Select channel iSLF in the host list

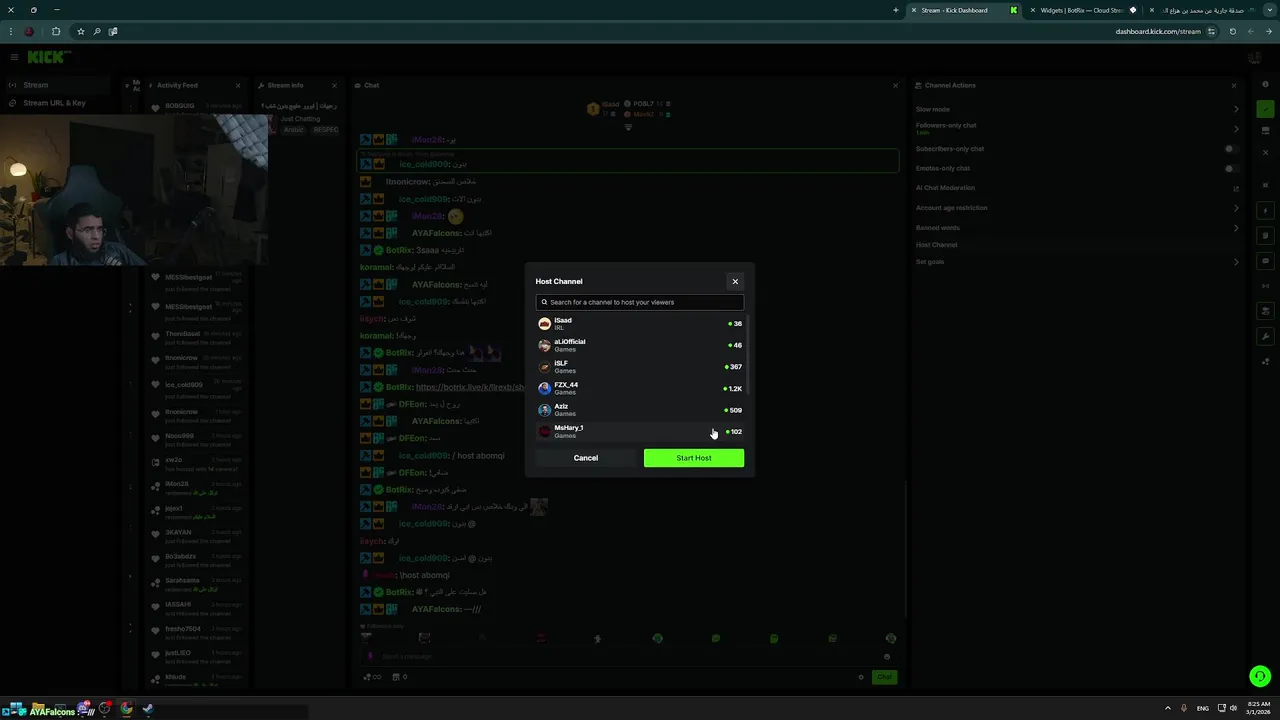point(640,367)
